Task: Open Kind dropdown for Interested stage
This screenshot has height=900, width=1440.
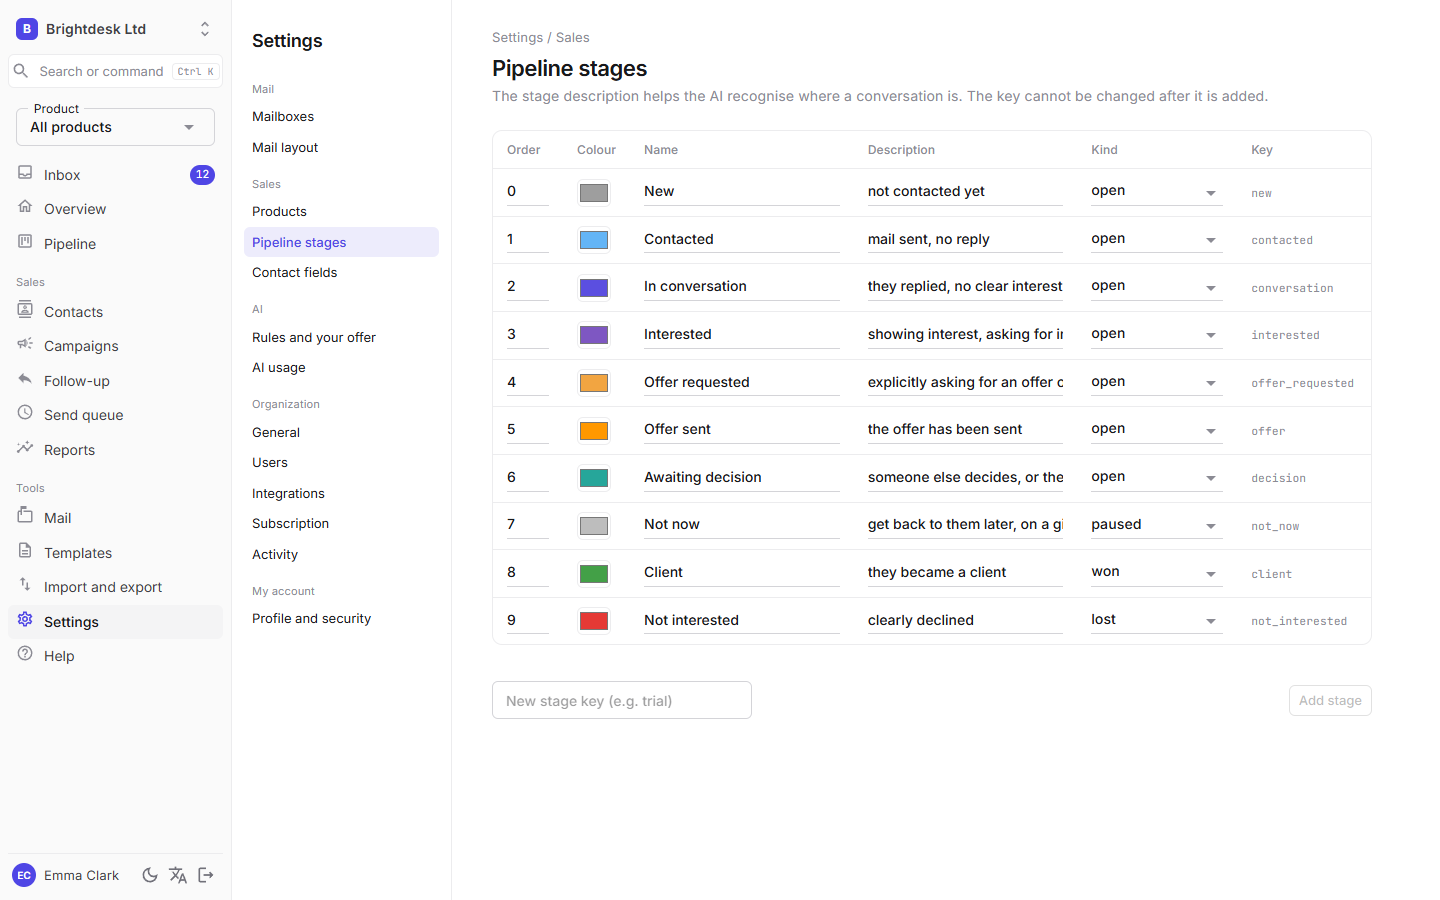Action: (1156, 334)
